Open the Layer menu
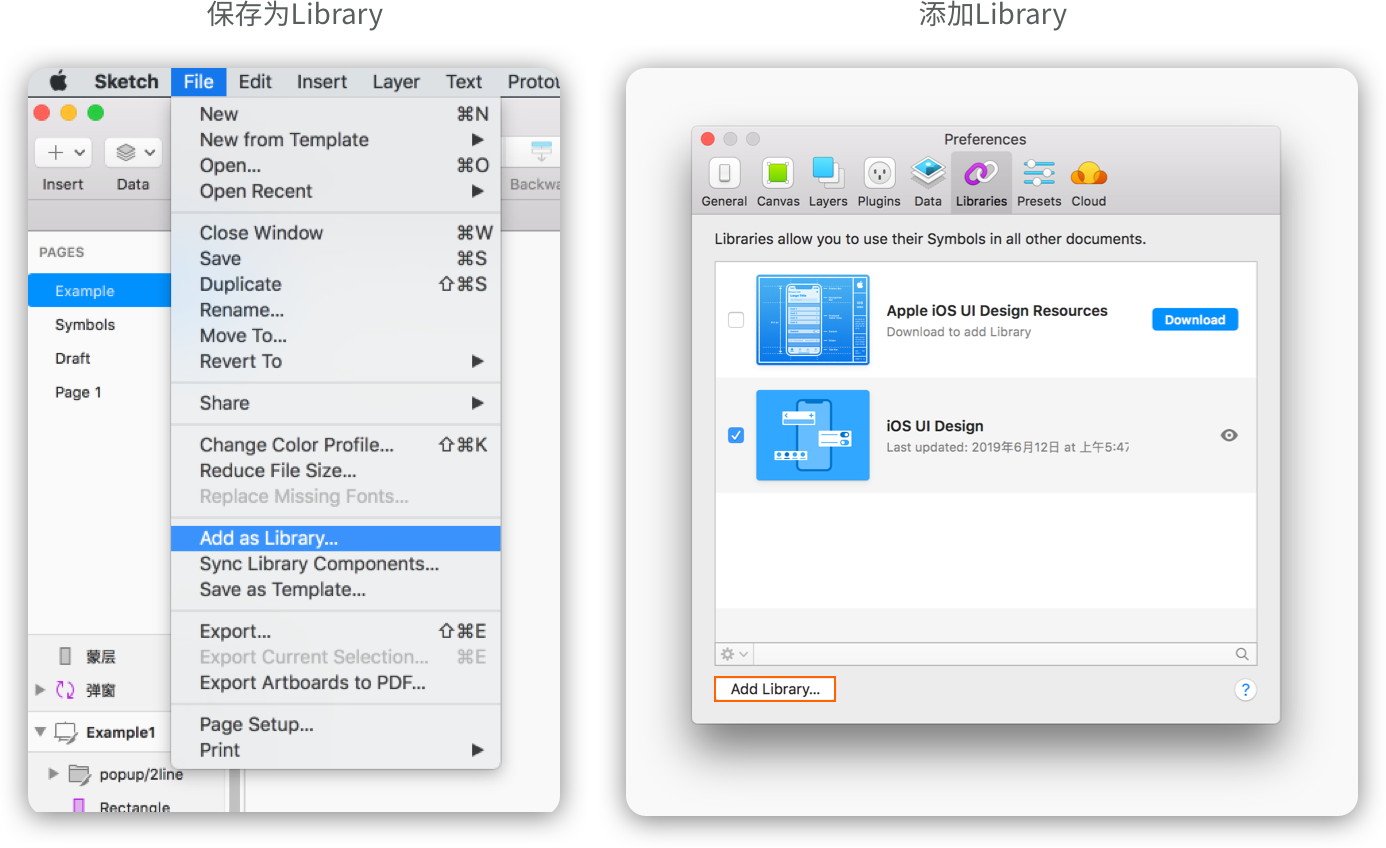Image resolution: width=1386 pixels, height=848 pixels. point(396,82)
